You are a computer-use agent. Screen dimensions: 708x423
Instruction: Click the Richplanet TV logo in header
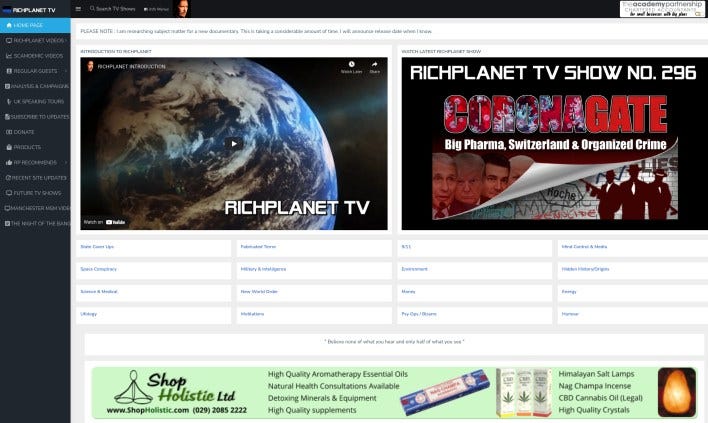(x=29, y=9)
